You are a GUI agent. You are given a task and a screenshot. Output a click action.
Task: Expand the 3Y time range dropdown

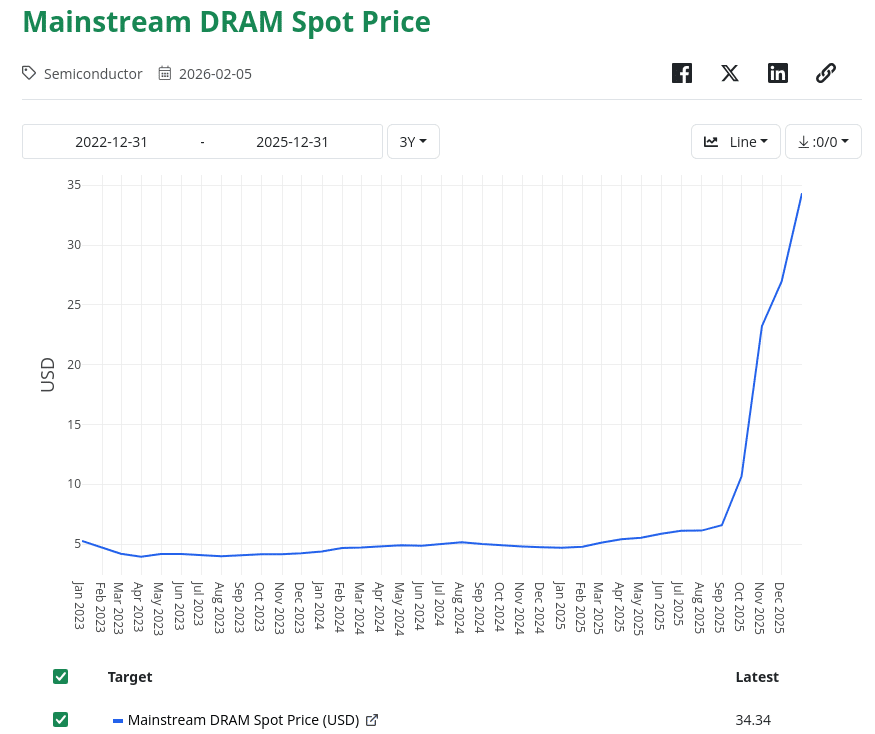pyautogui.click(x=413, y=142)
